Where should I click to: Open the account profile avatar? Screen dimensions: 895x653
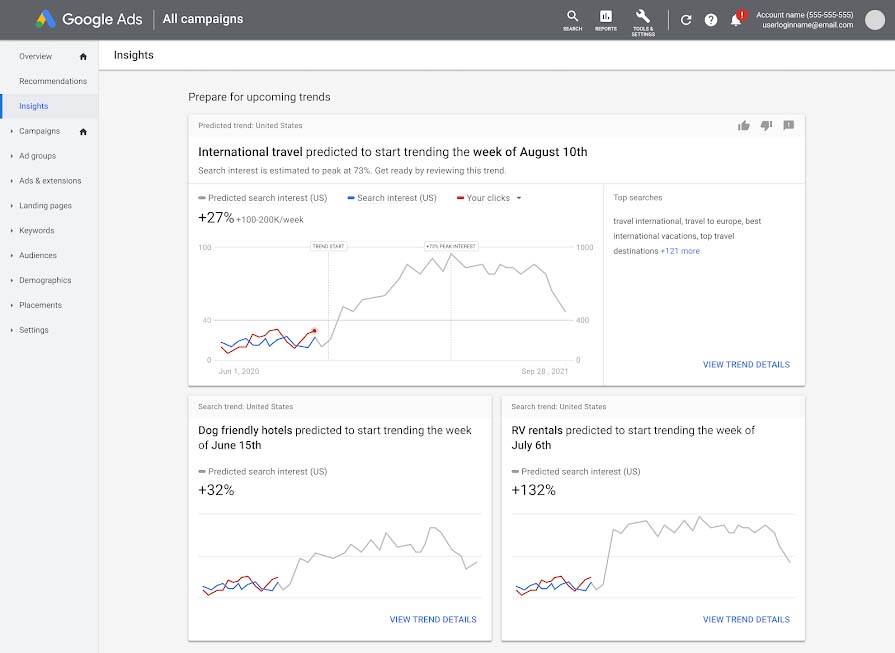coord(875,20)
